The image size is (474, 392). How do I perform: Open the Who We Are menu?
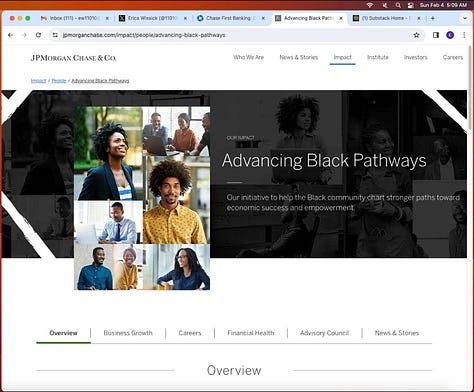(248, 57)
